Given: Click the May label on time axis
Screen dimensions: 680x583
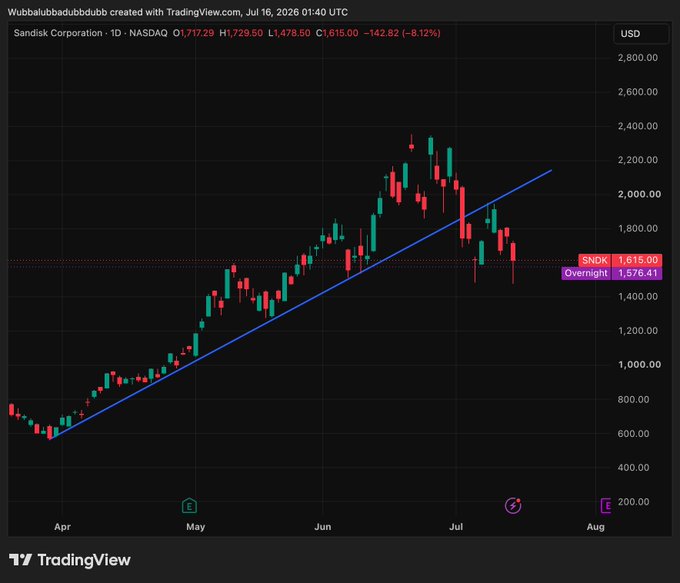Looking at the screenshot, I should click(195, 527).
